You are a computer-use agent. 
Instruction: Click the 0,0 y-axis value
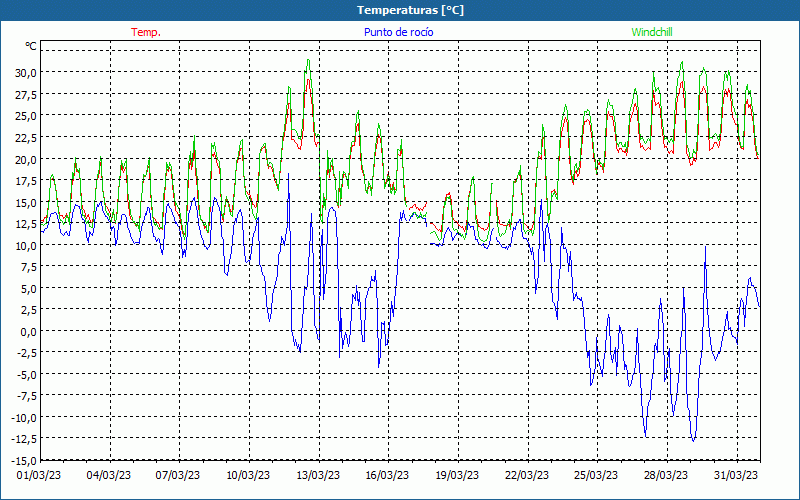tap(28, 332)
